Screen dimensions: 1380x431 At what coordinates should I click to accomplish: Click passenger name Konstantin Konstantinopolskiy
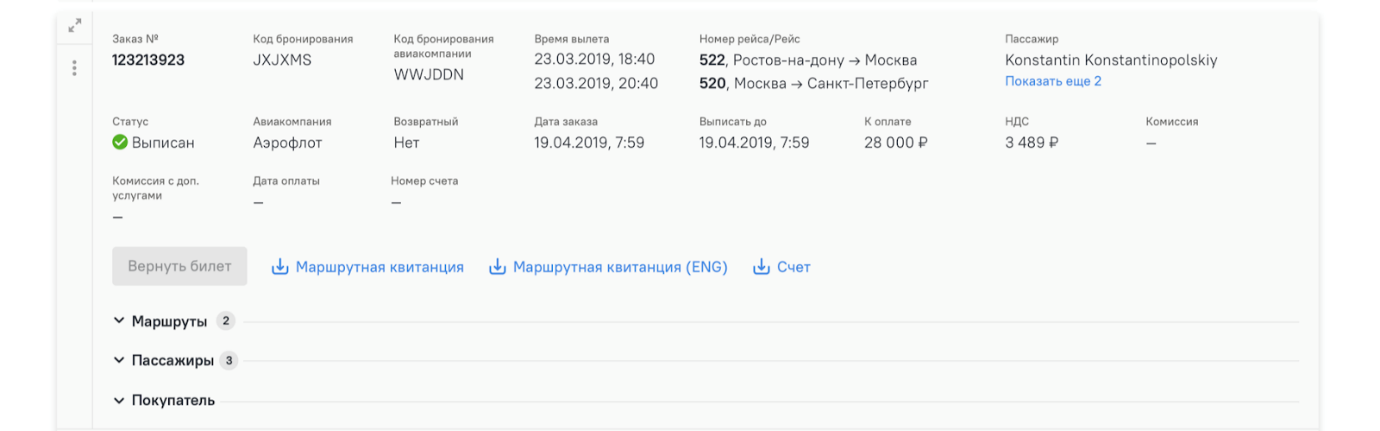tap(1111, 60)
